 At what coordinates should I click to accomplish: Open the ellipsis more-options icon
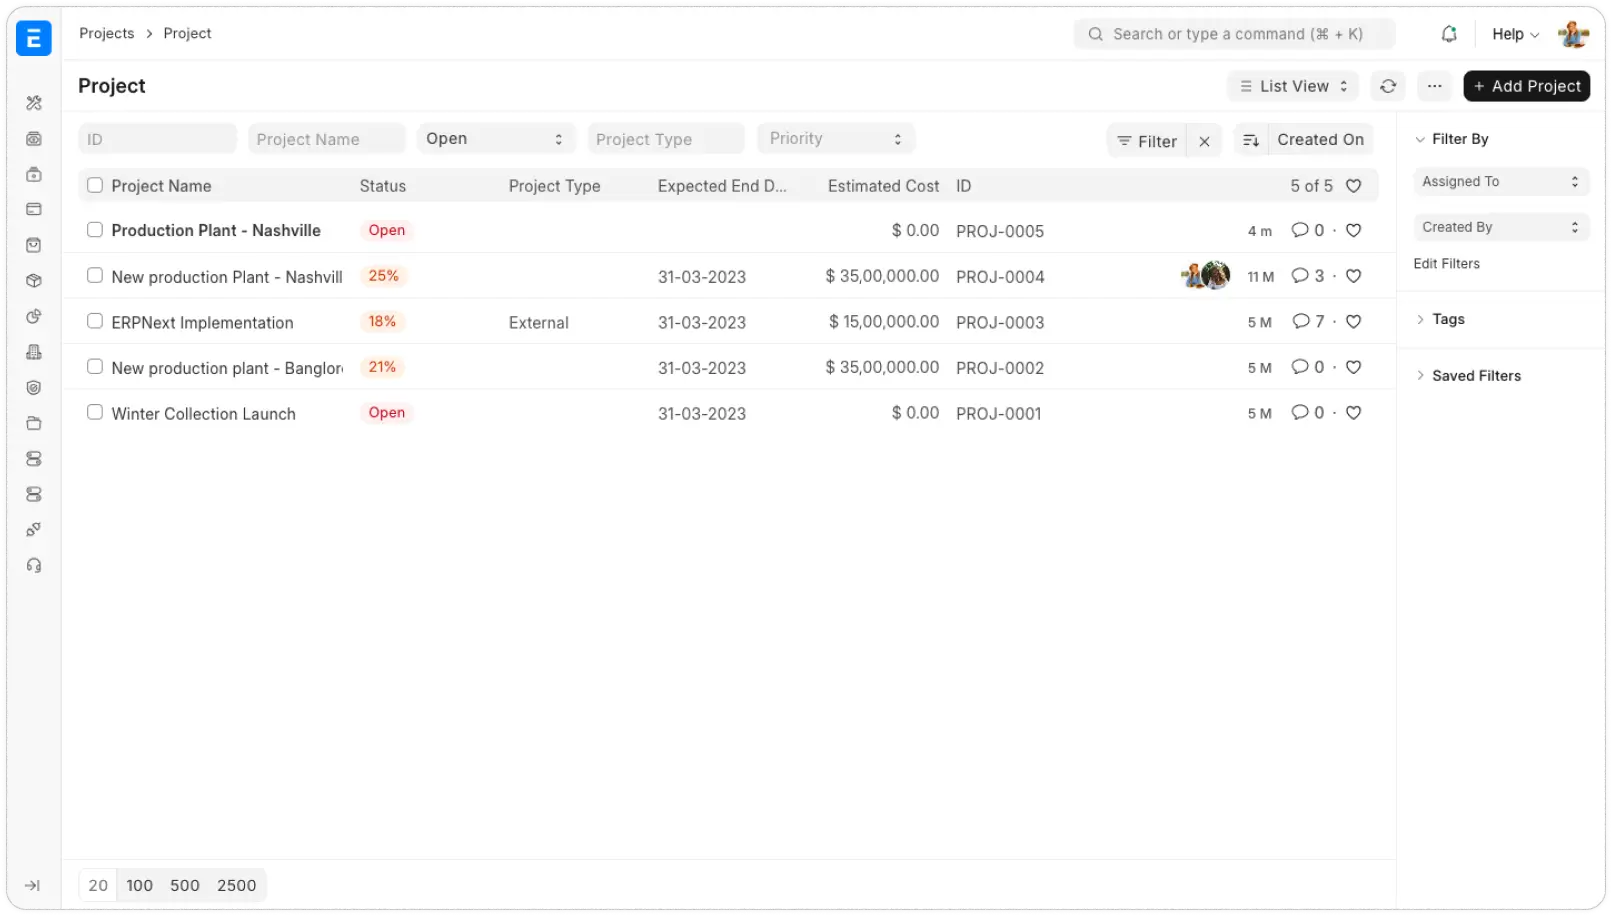click(x=1435, y=86)
